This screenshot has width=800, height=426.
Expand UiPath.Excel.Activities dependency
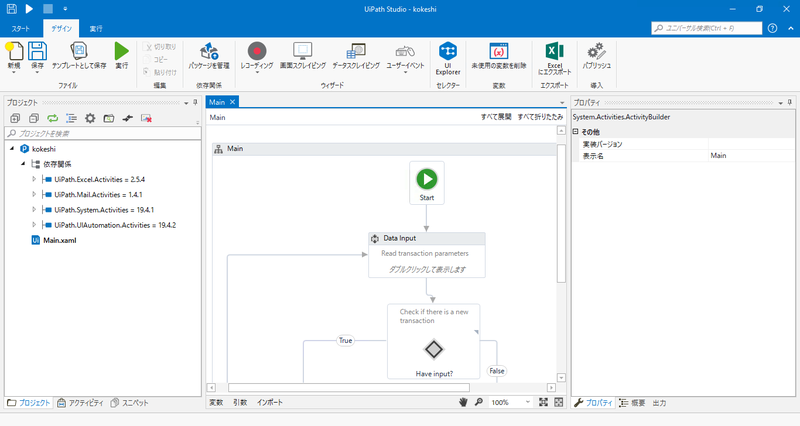pos(34,179)
